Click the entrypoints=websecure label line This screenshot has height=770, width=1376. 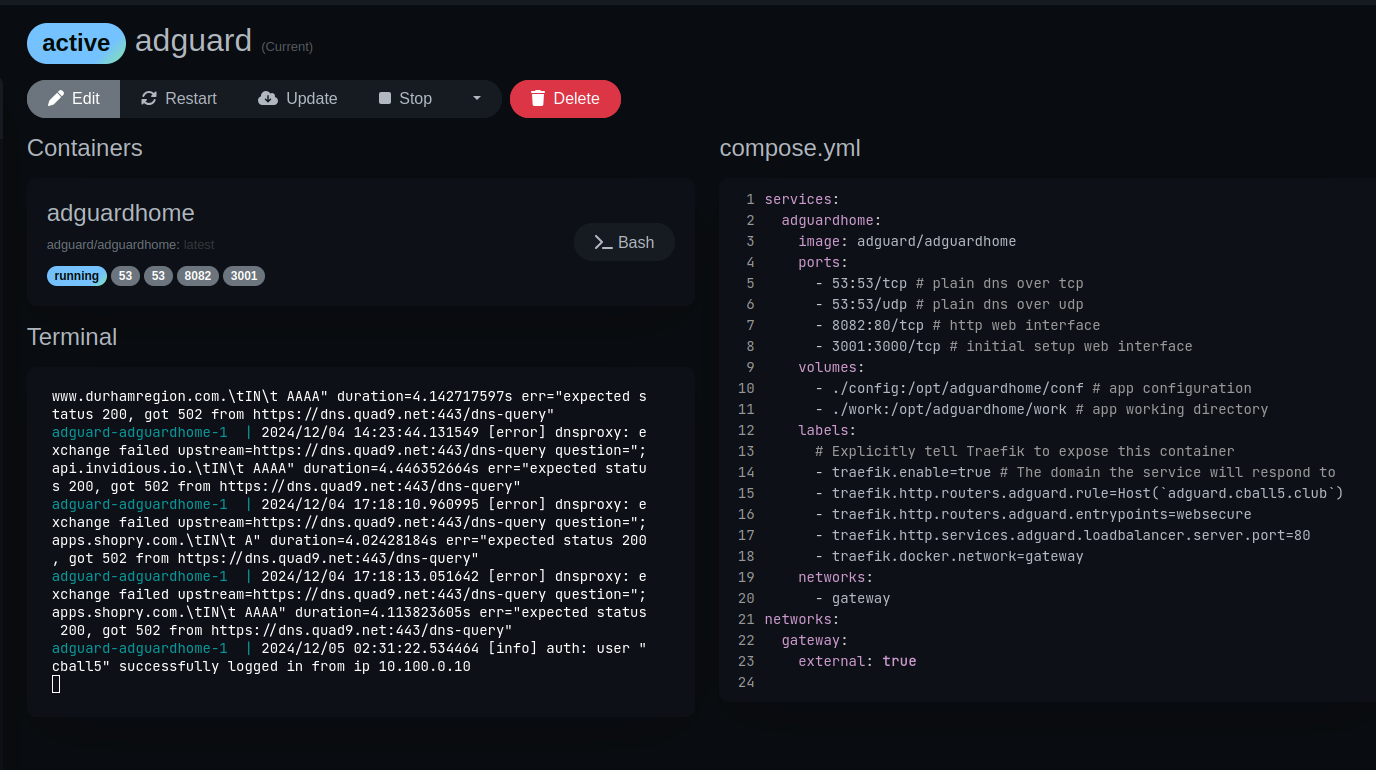tap(1033, 514)
